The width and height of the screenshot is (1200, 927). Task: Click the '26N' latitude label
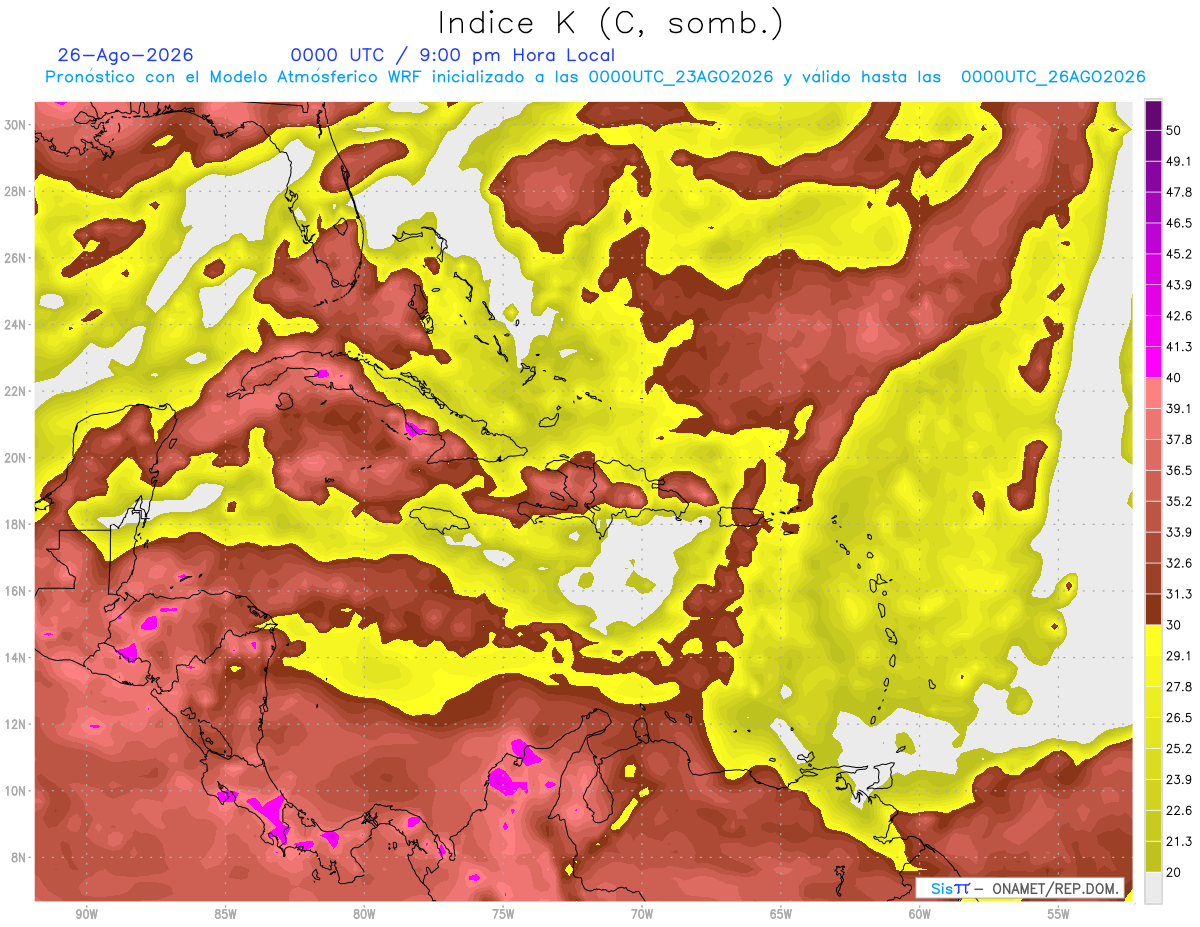click(16, 258)
